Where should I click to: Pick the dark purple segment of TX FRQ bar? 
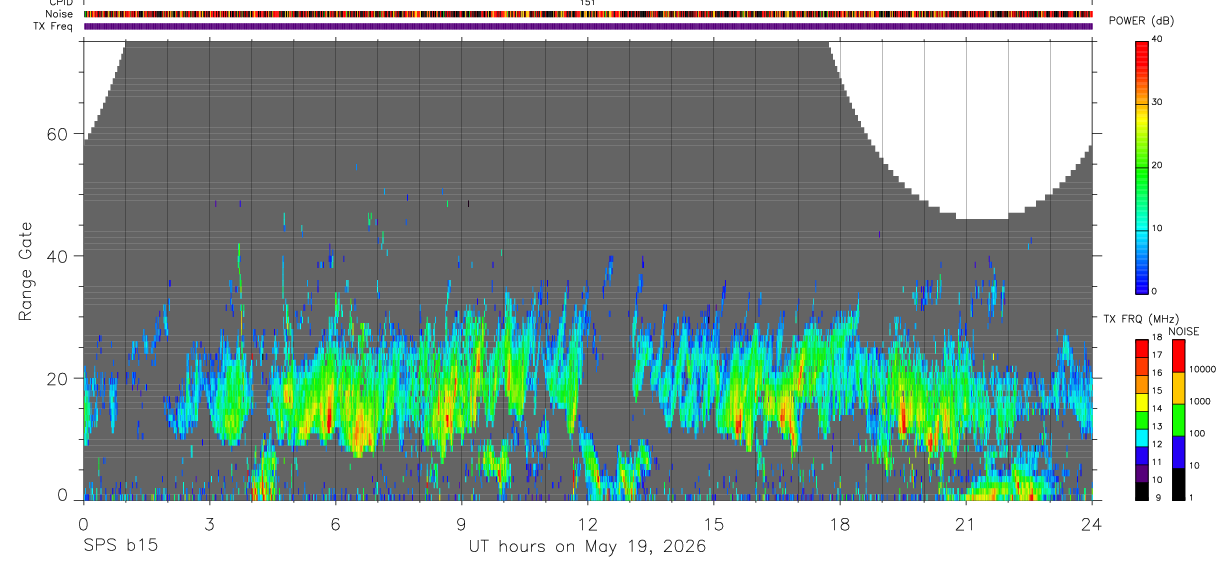pyautogui.click(x=1141, y=473)
